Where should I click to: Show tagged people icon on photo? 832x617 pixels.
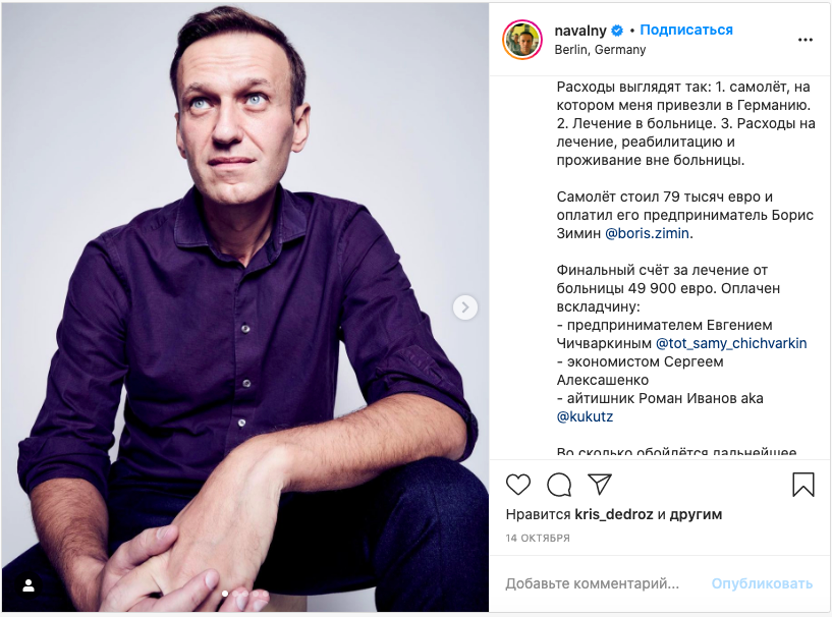[29, 586]
